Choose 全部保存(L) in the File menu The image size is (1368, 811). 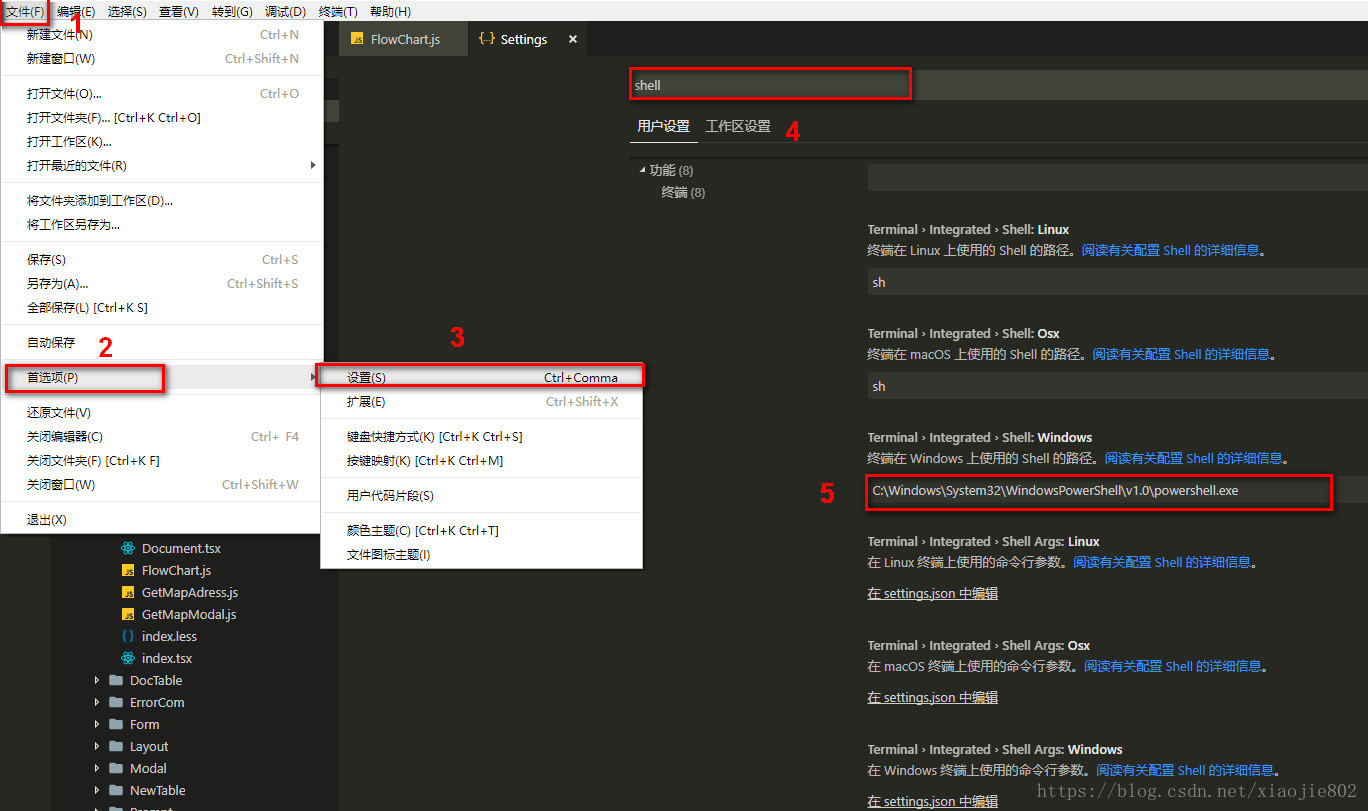pyautogui.click(x=162, y=308)
